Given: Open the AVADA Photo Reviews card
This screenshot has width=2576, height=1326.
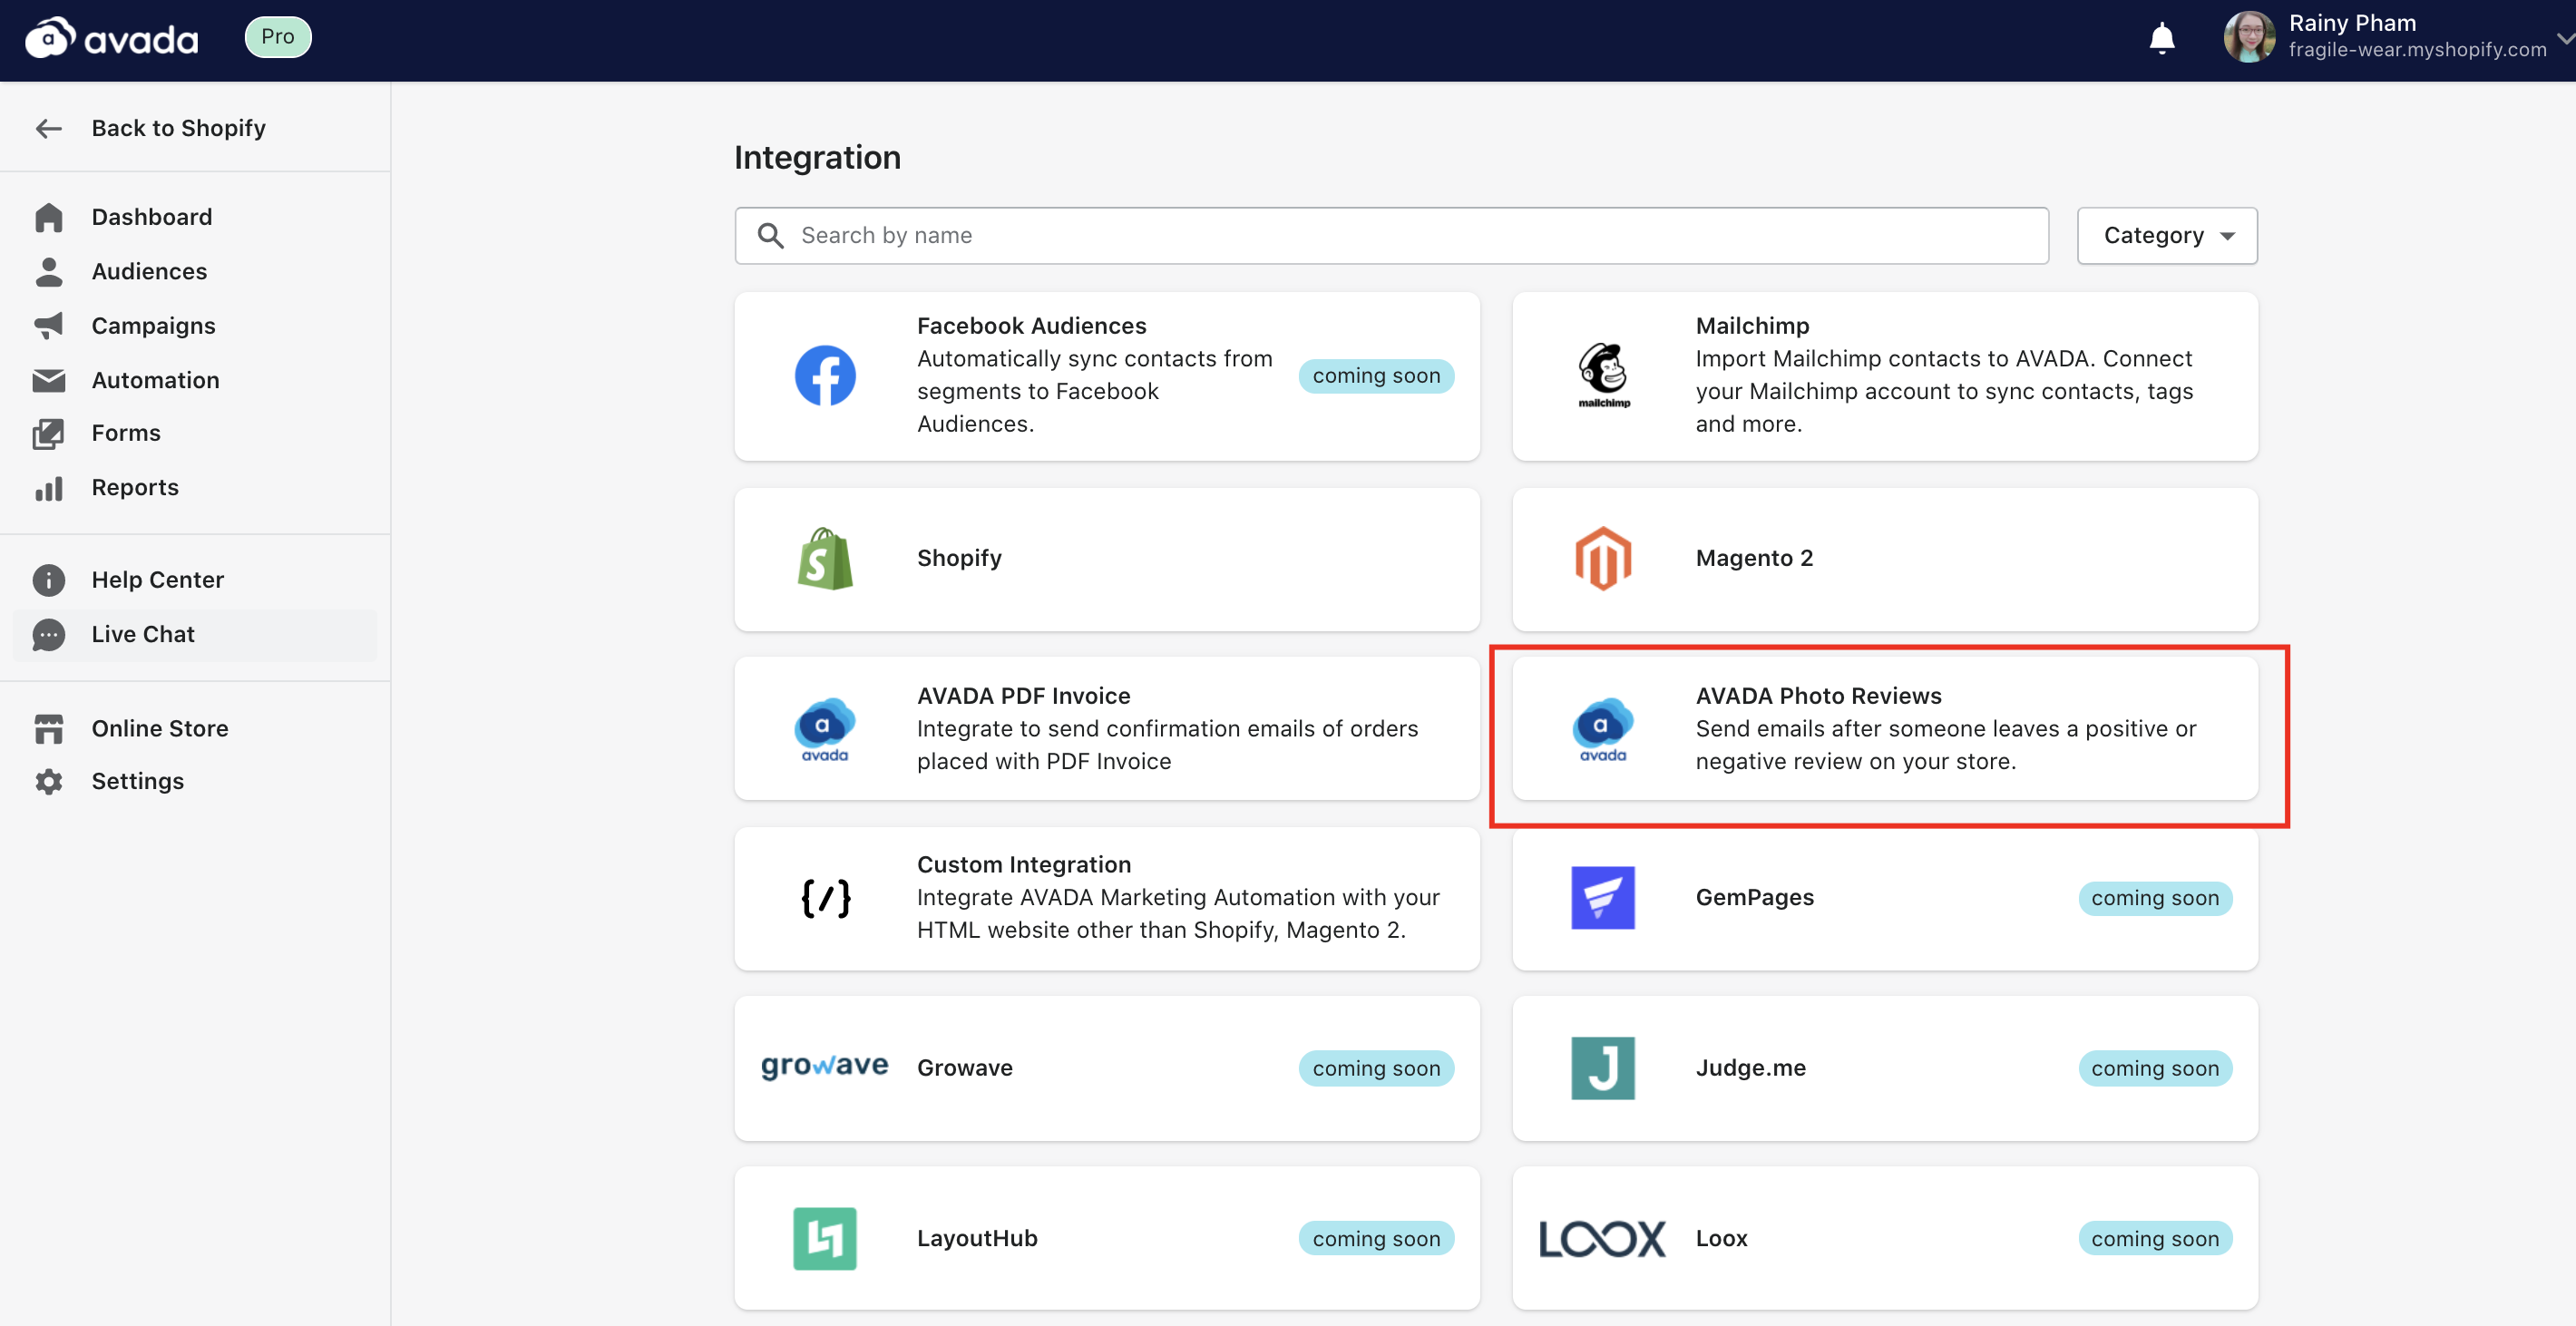Looking at the screenshot, I should [1884, 728].
